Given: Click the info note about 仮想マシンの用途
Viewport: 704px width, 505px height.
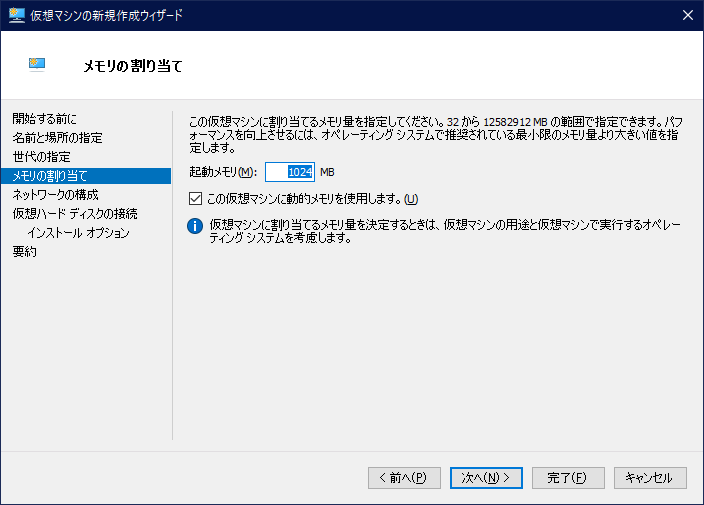Looking at the screenshot, I should pyautogui.click(x=445, y=231).
